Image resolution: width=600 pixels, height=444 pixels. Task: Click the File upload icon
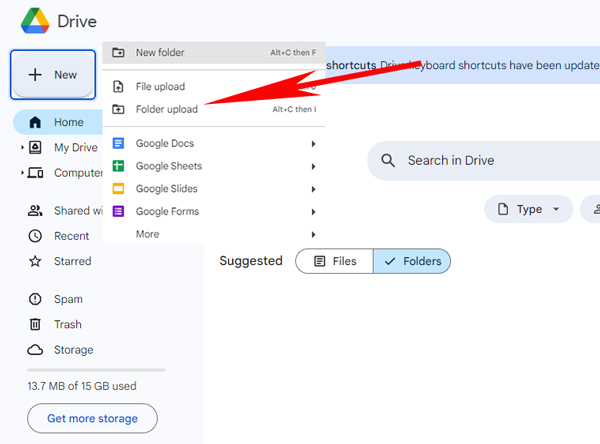pyautogui.click(x=118, y=87)
